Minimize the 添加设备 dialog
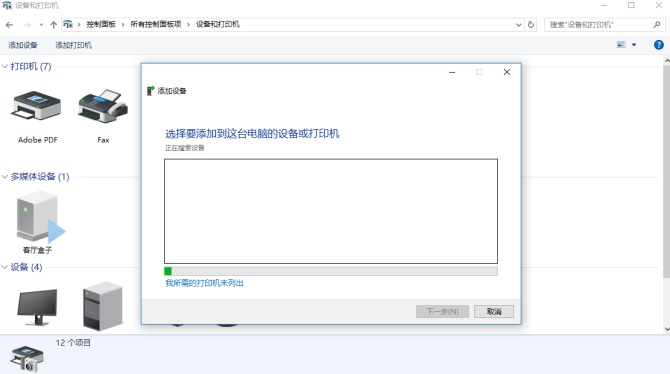The image size is (670, 374). pos(452,72)
